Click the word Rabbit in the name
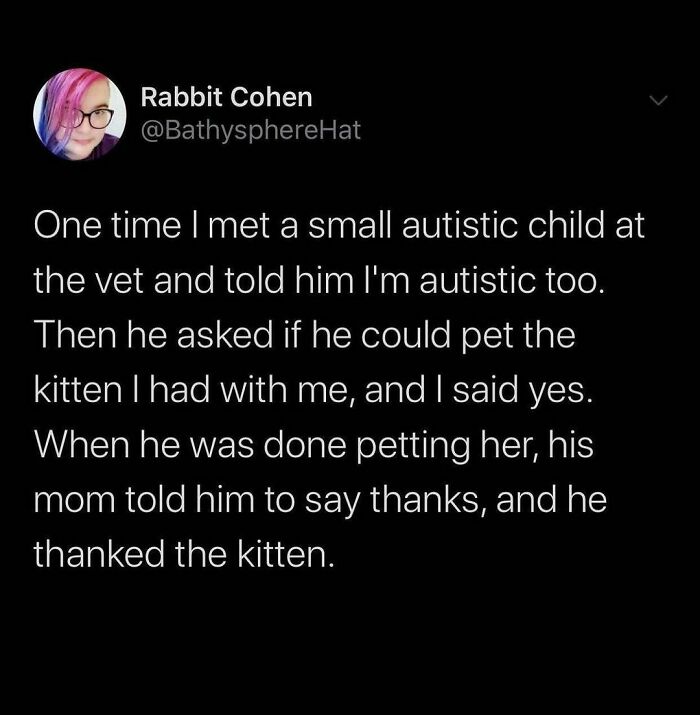Screen dimensions: 700x715 click(182, 97)
